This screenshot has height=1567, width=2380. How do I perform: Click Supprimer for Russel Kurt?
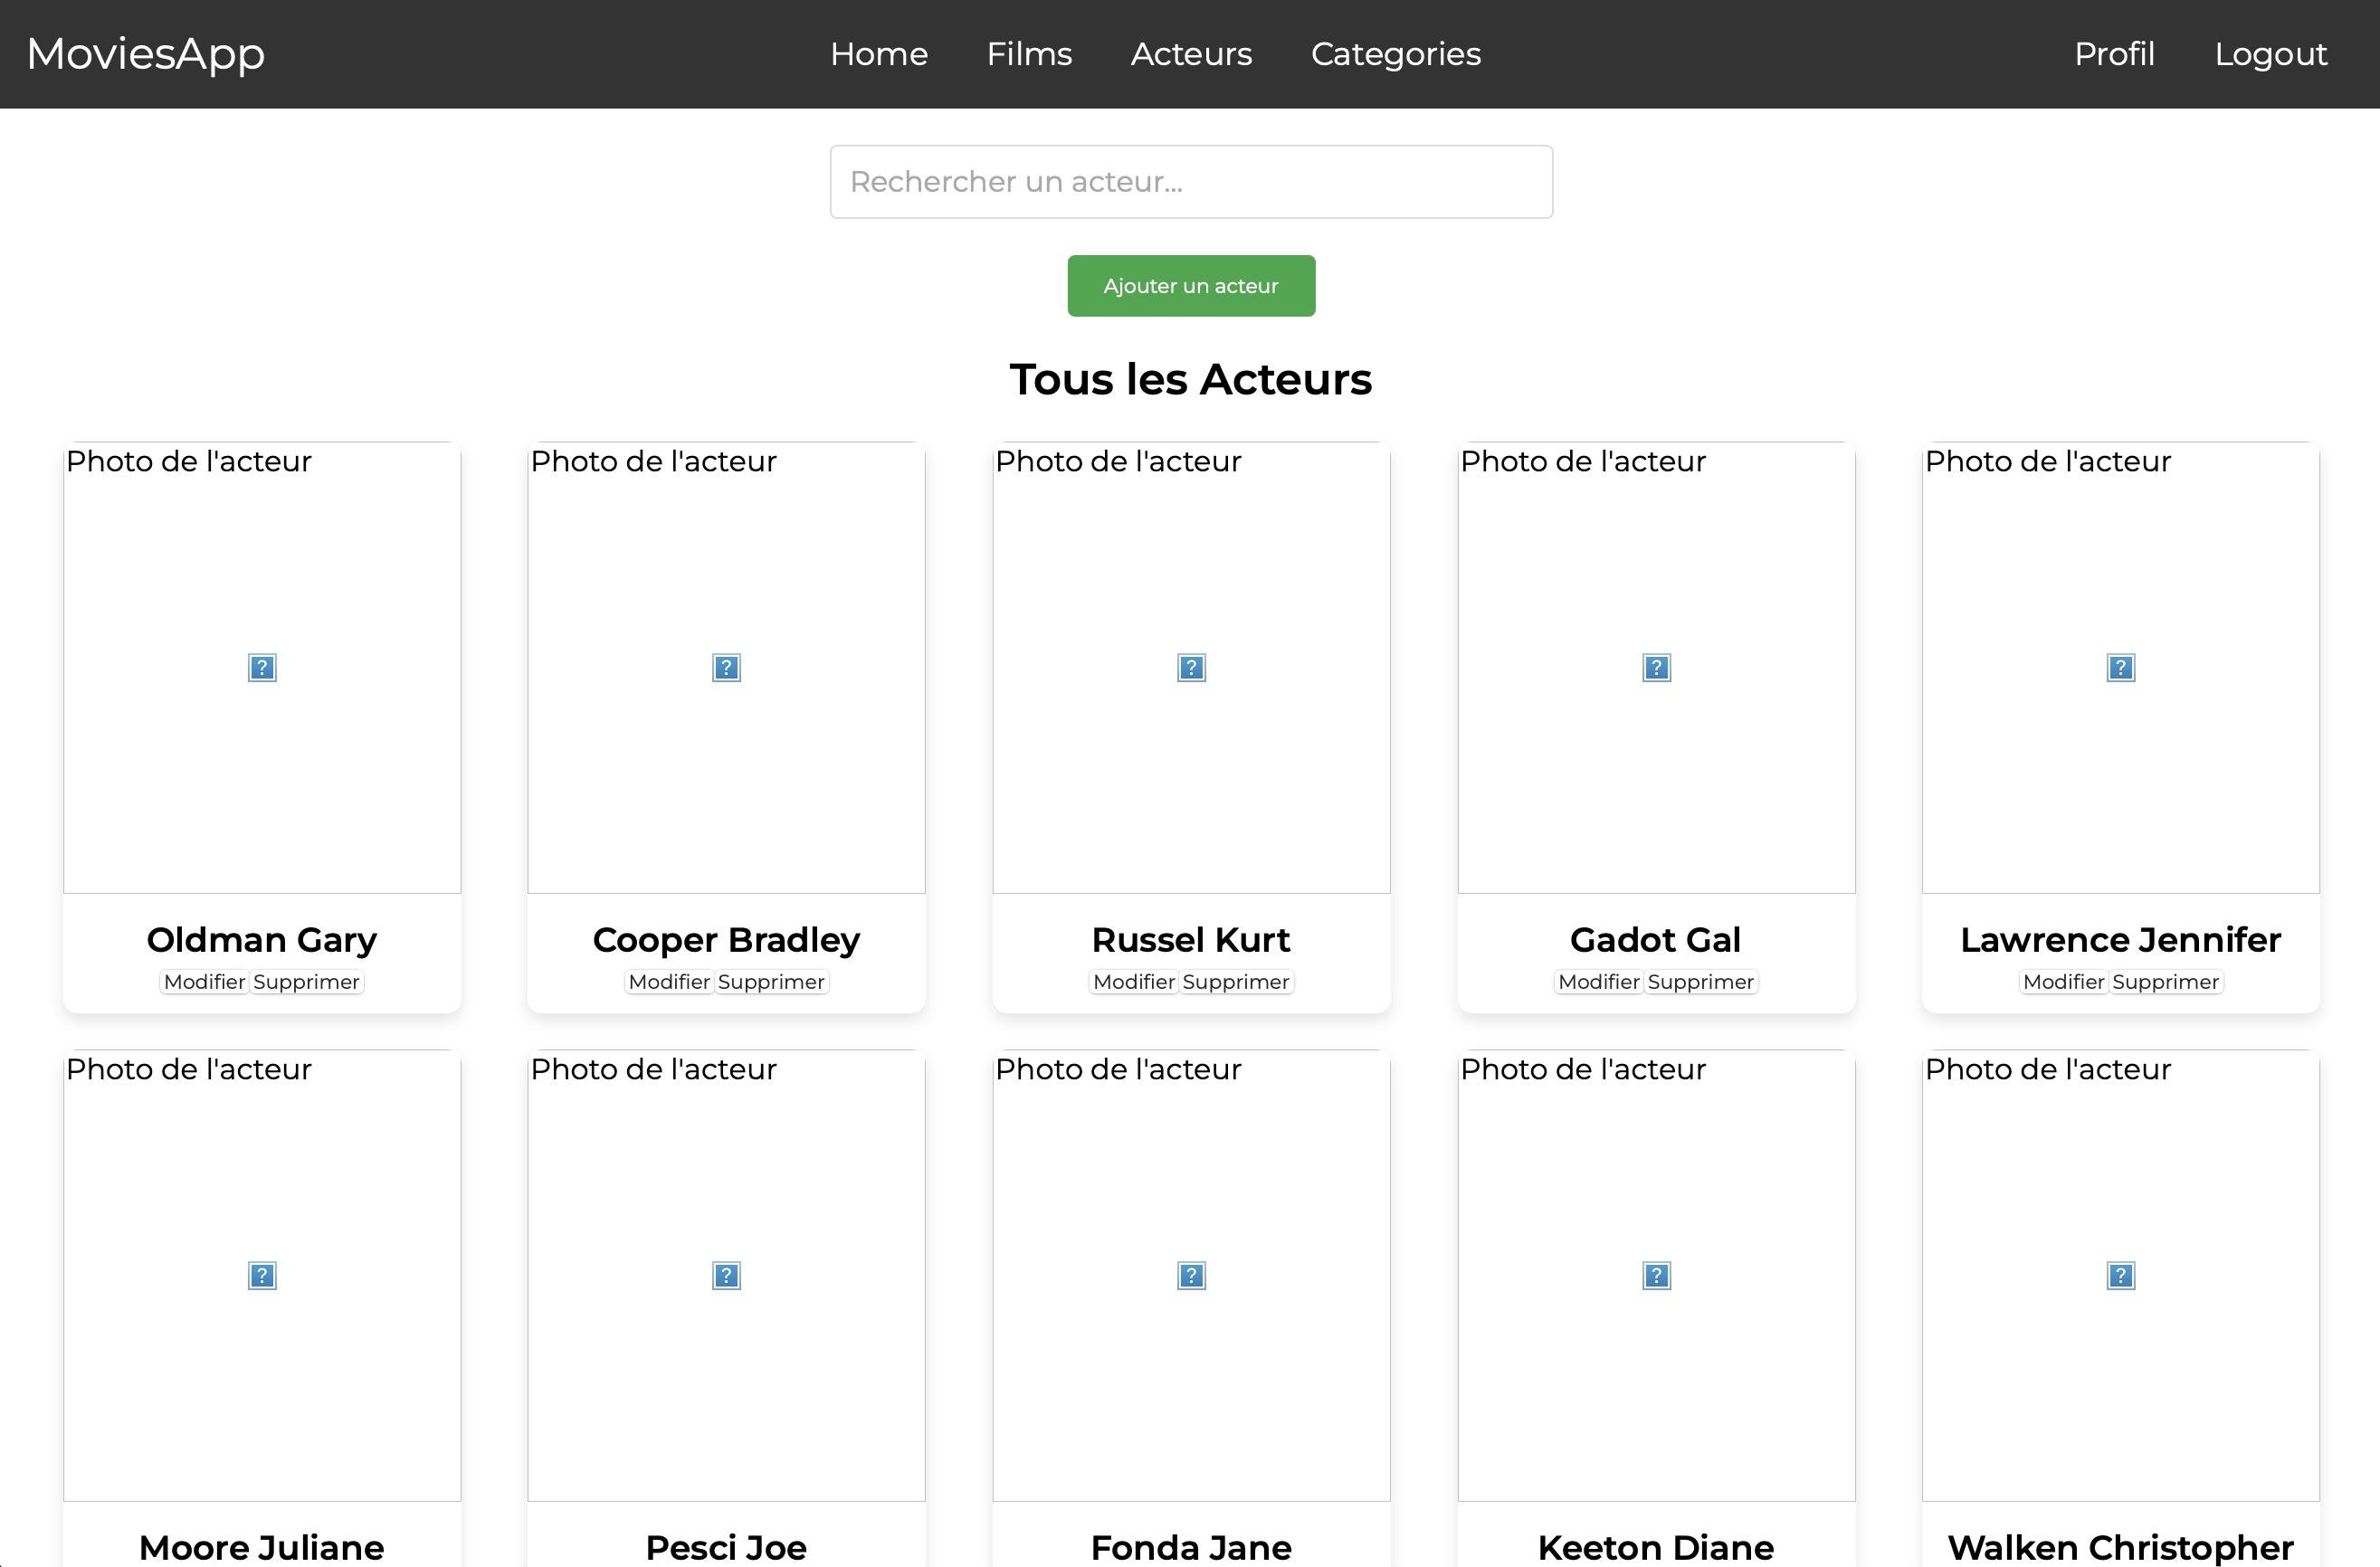pos(1236,982)
